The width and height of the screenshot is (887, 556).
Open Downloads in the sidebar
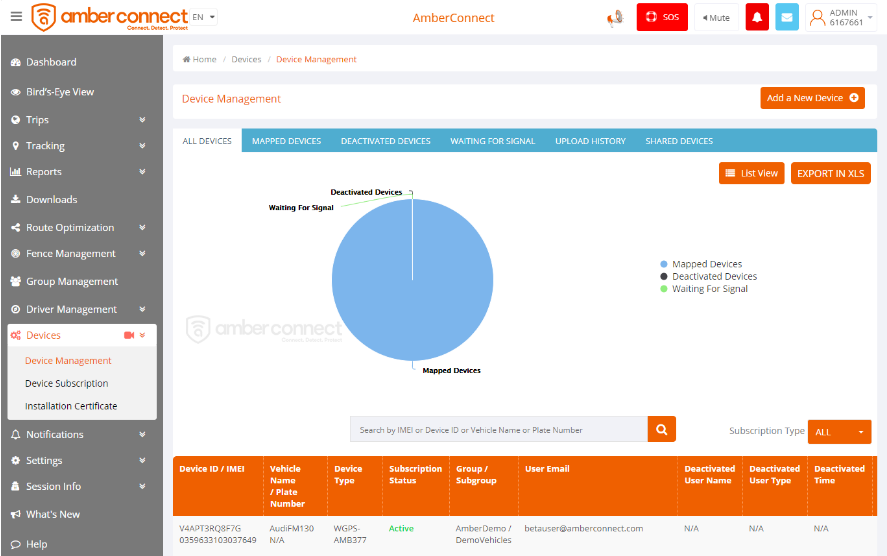pyautogui.click(x=51, y=200)
